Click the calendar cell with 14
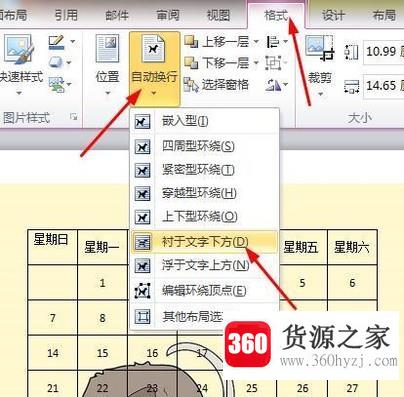The height and width of the screenshot is (397, 404). pyautogui.click(x=52, y=353)
